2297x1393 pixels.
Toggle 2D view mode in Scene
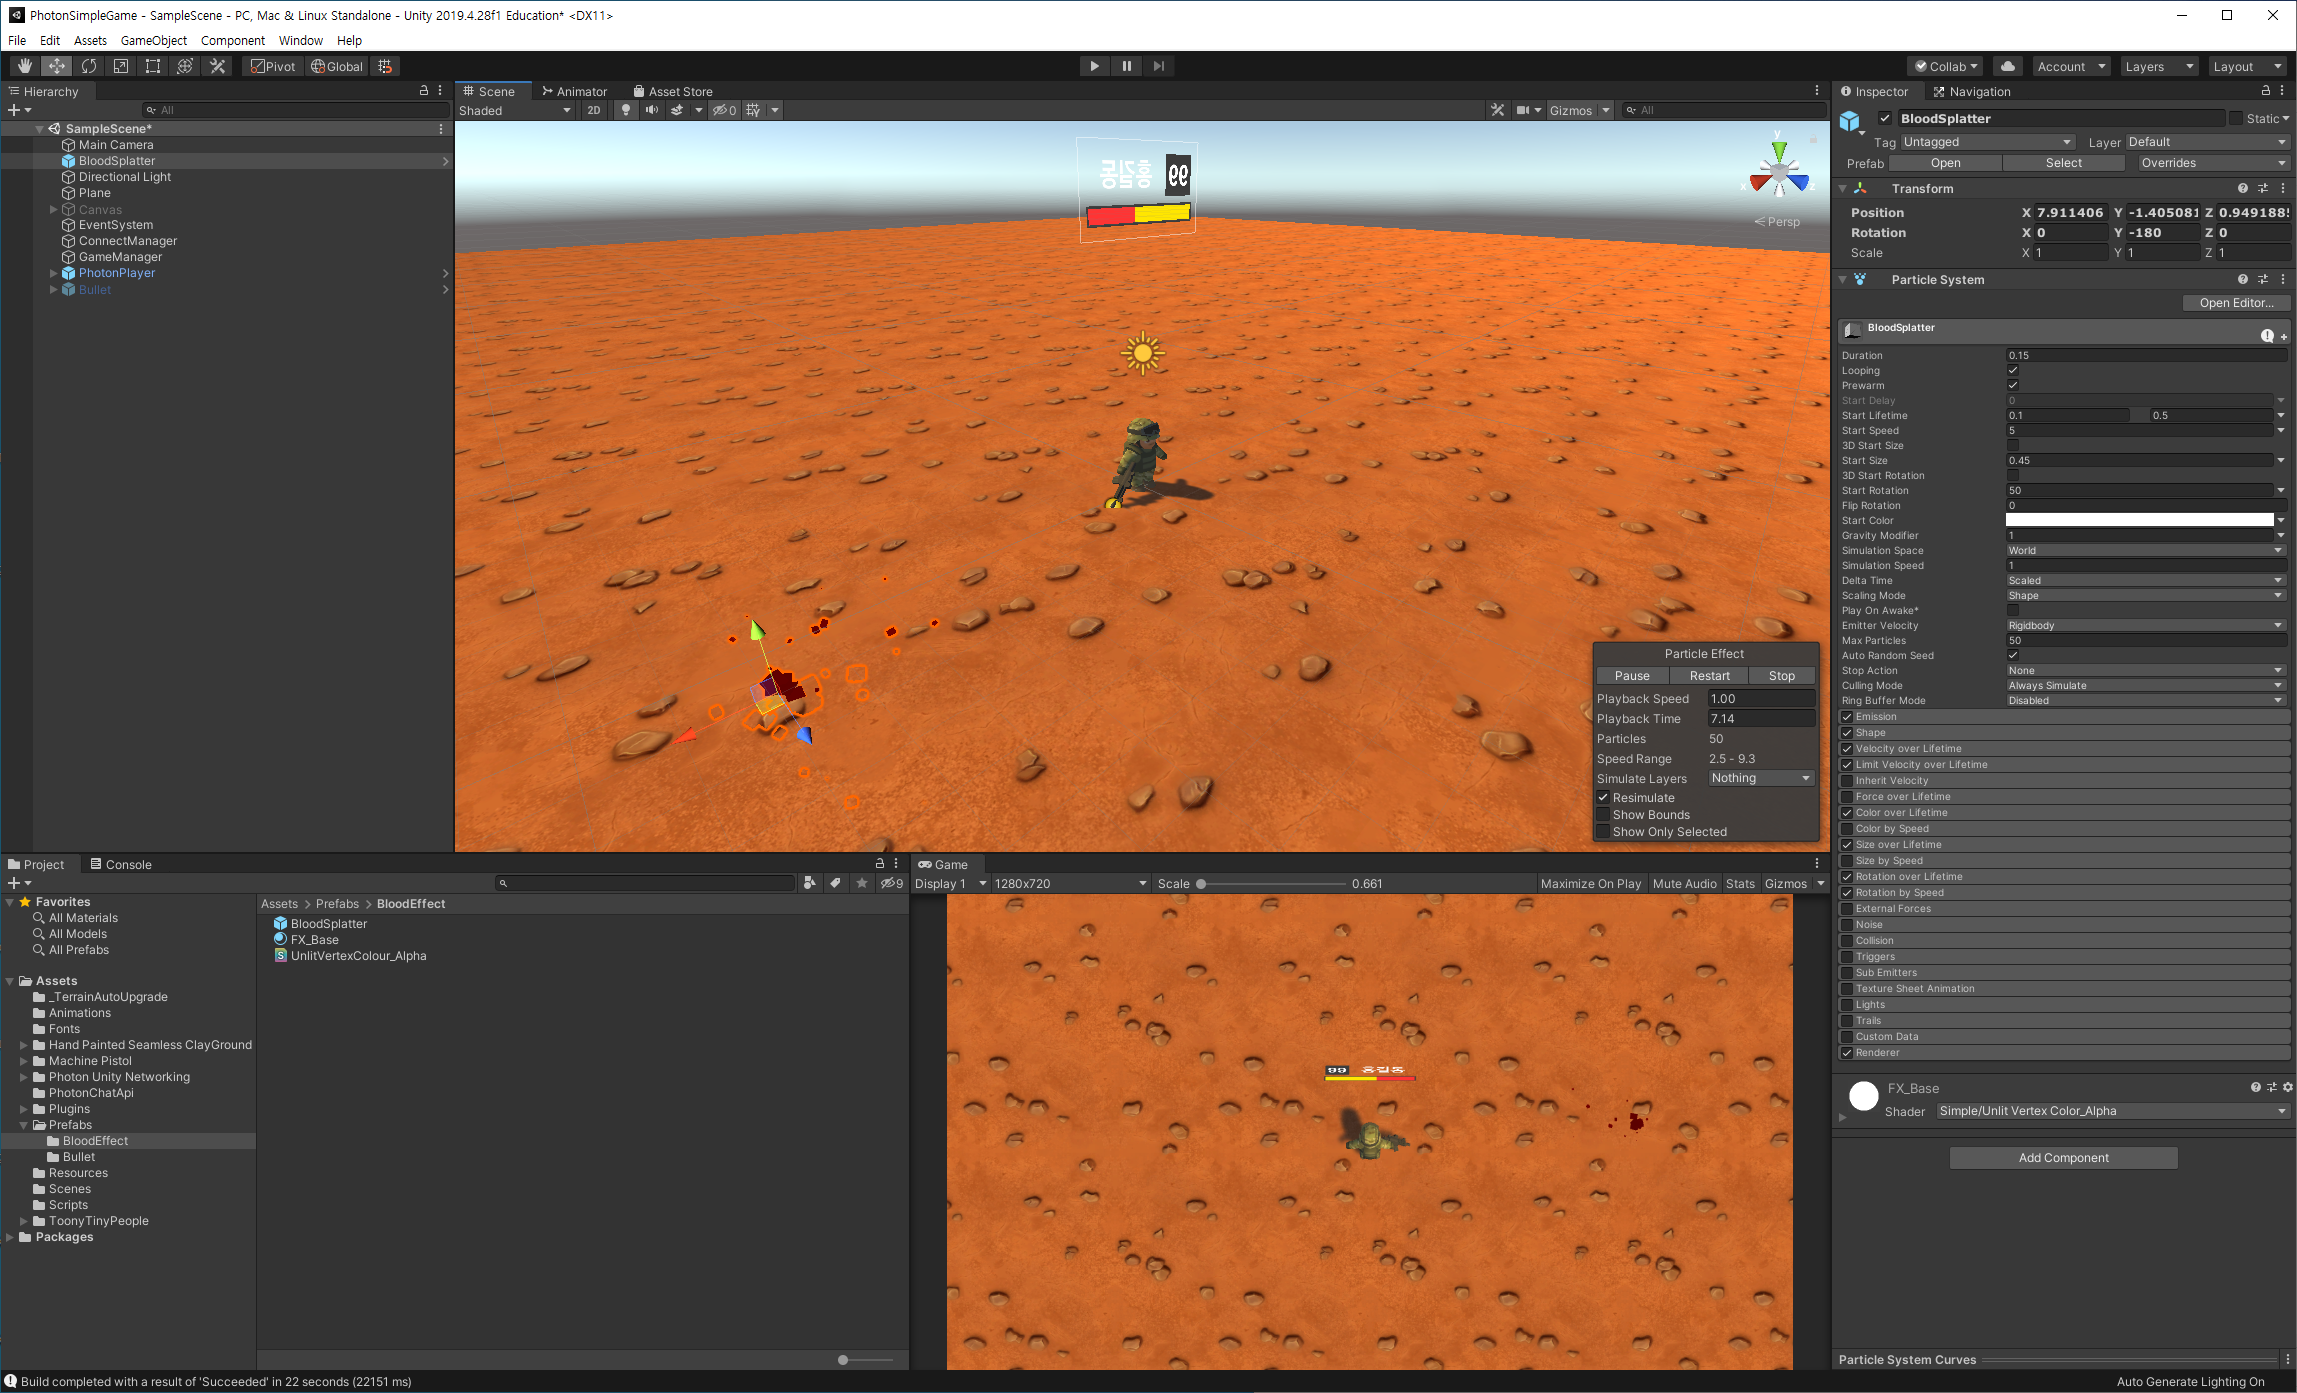pyautogui.click(x=594, y=110)
